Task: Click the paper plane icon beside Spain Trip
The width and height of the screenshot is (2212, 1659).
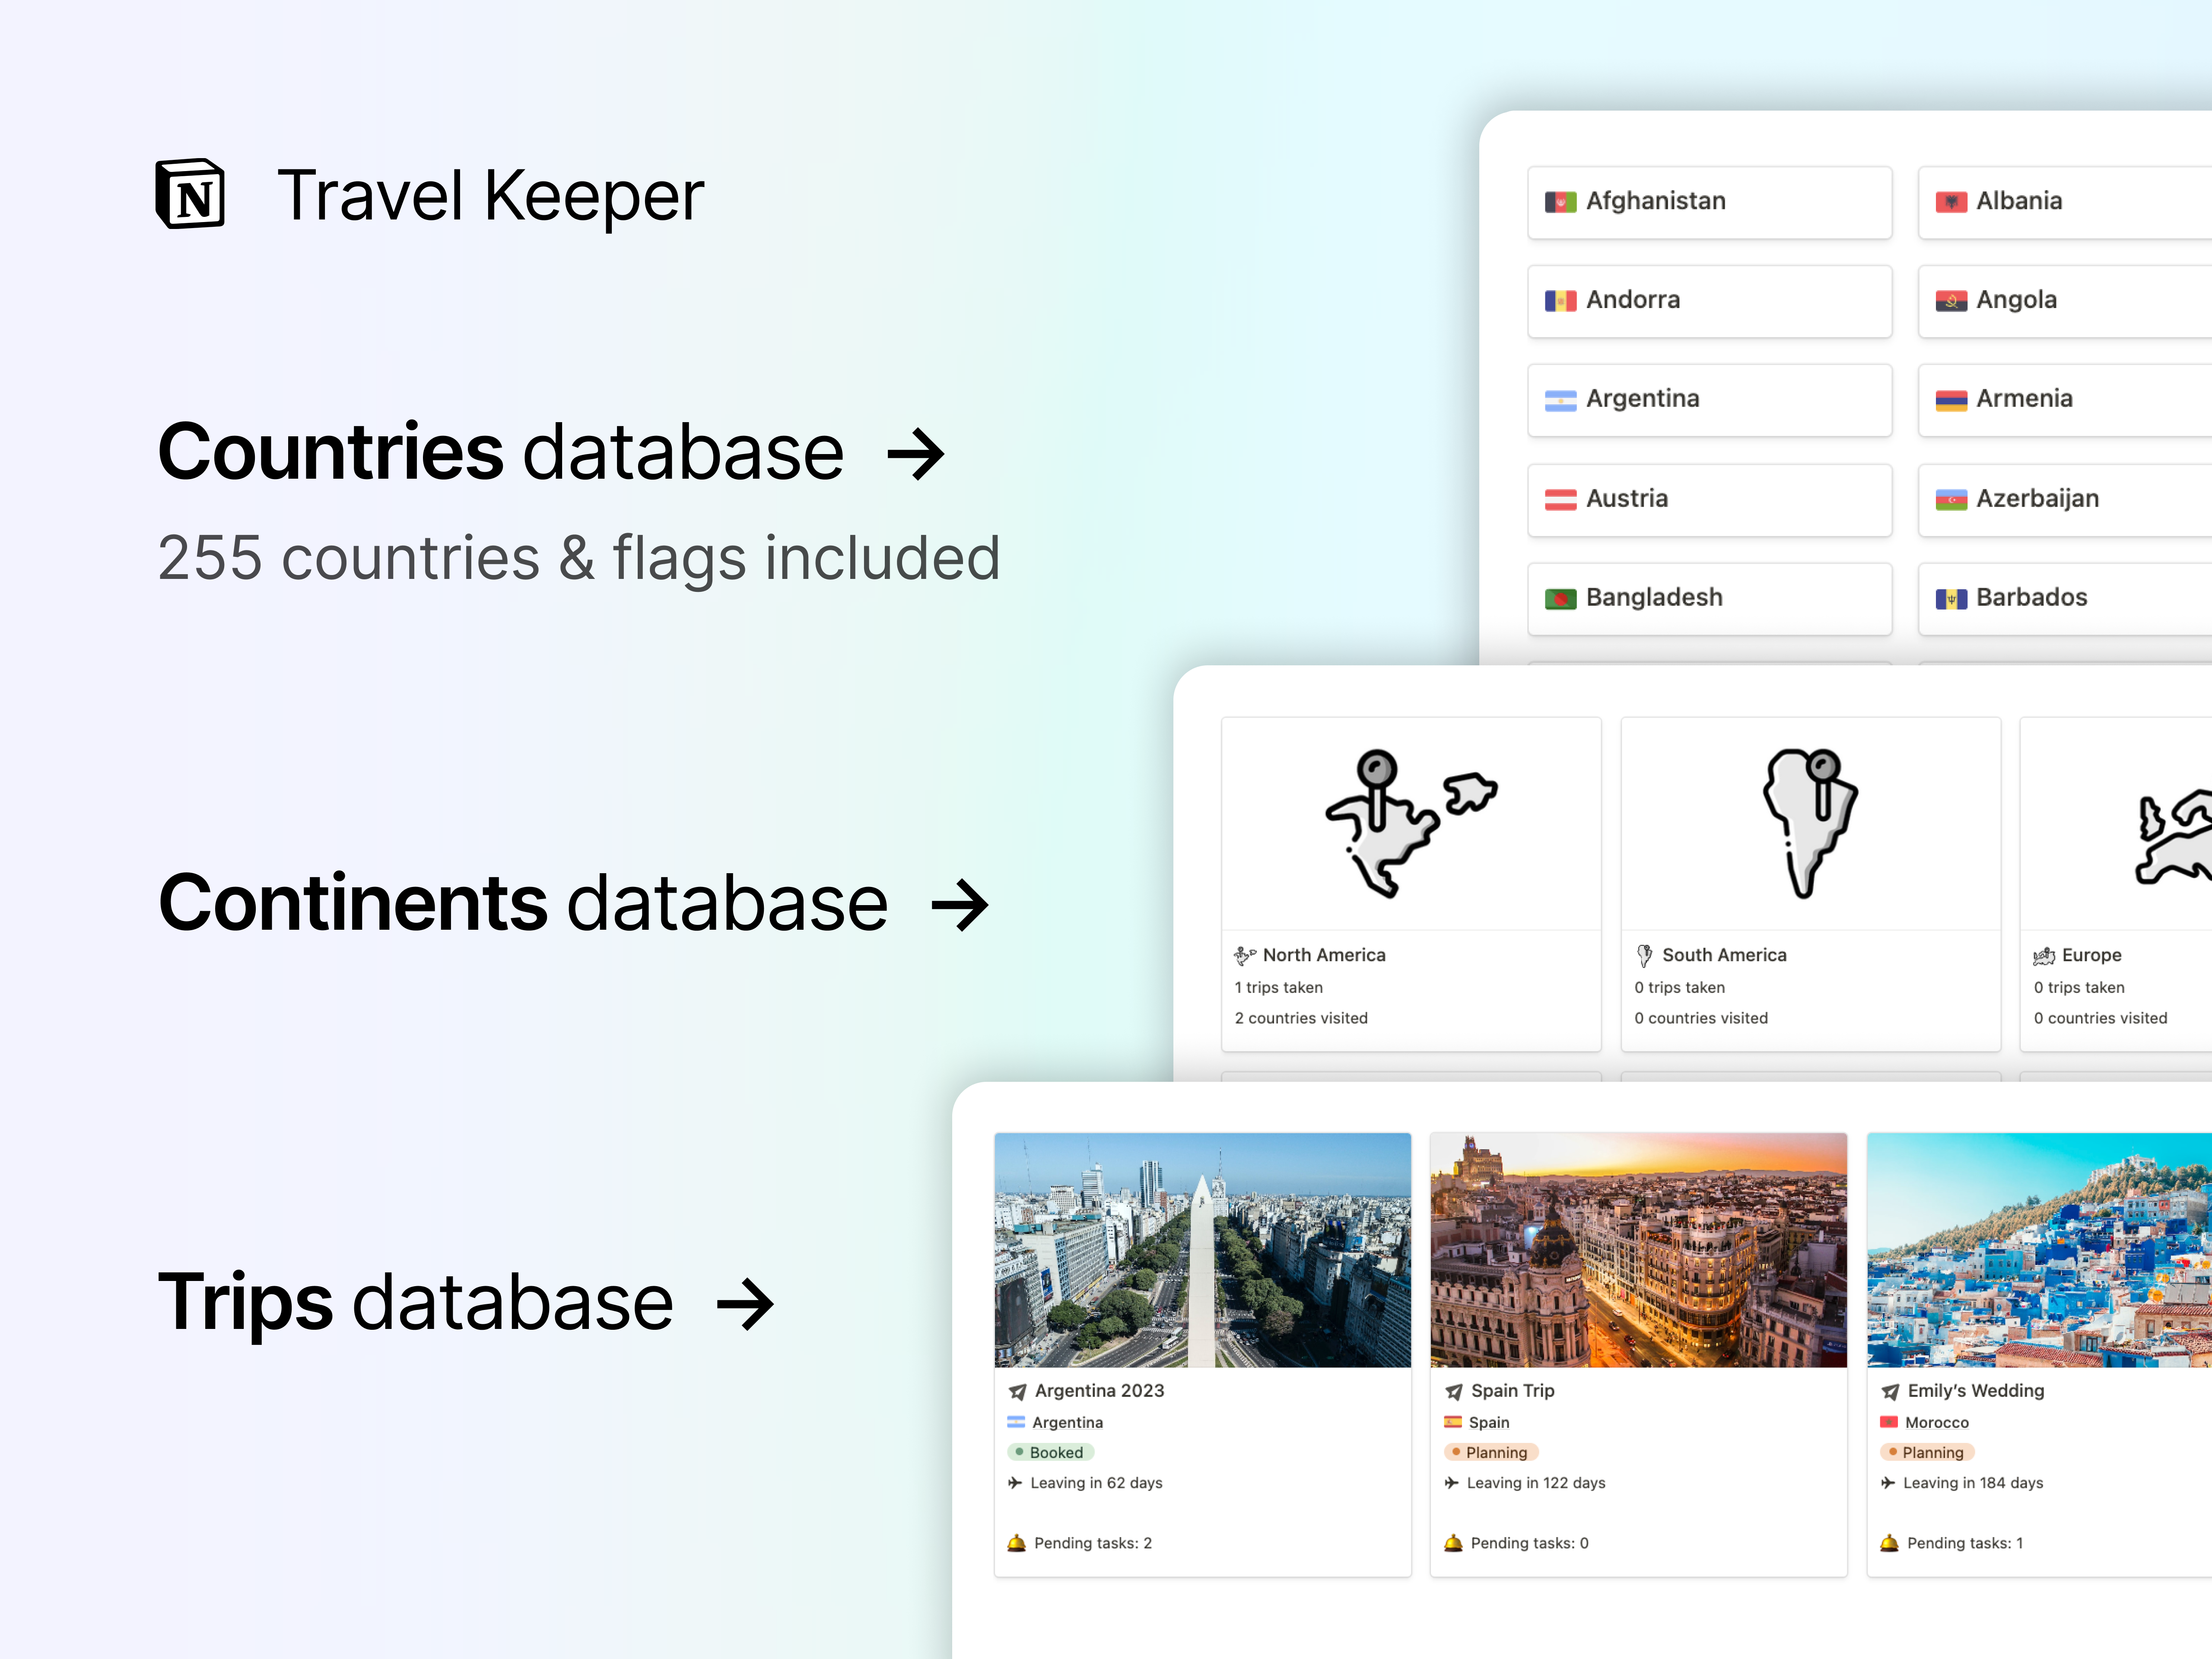Action: [x=1454, y=1391]
